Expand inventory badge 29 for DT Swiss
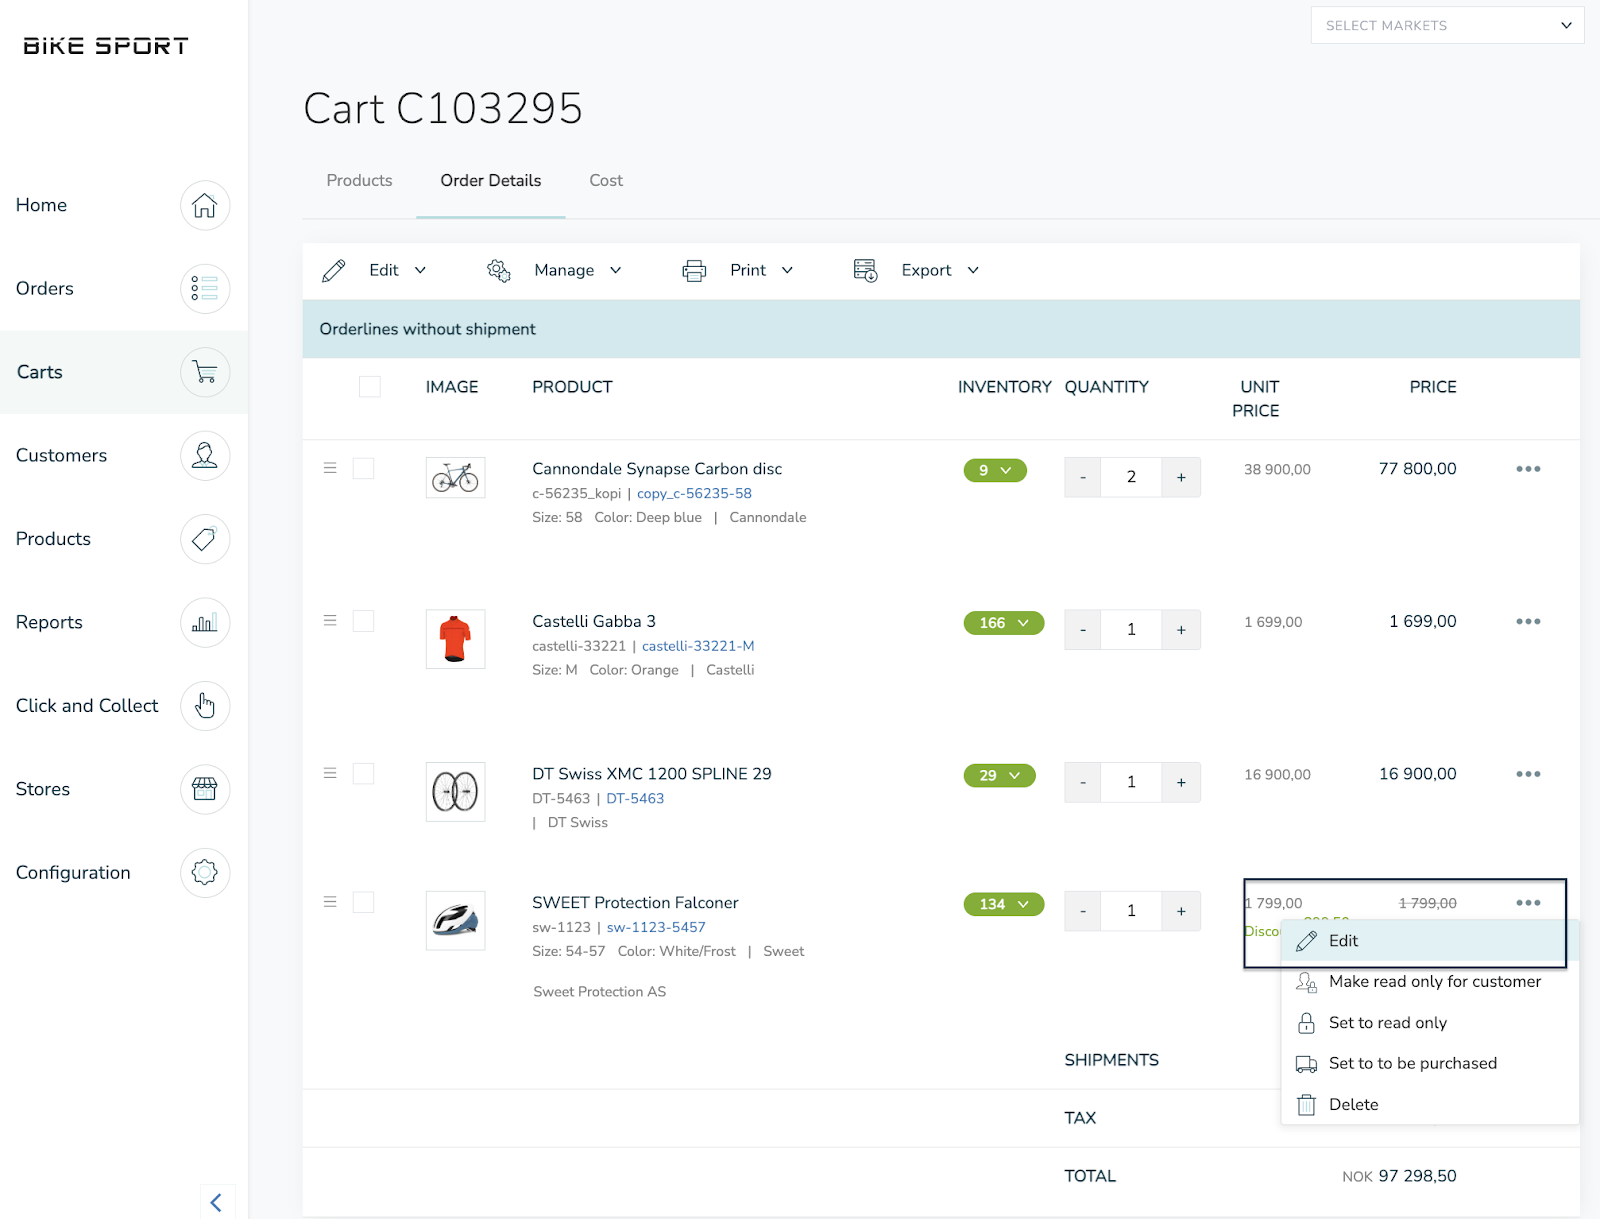1600x1219 pixels. click(1000, 776)
